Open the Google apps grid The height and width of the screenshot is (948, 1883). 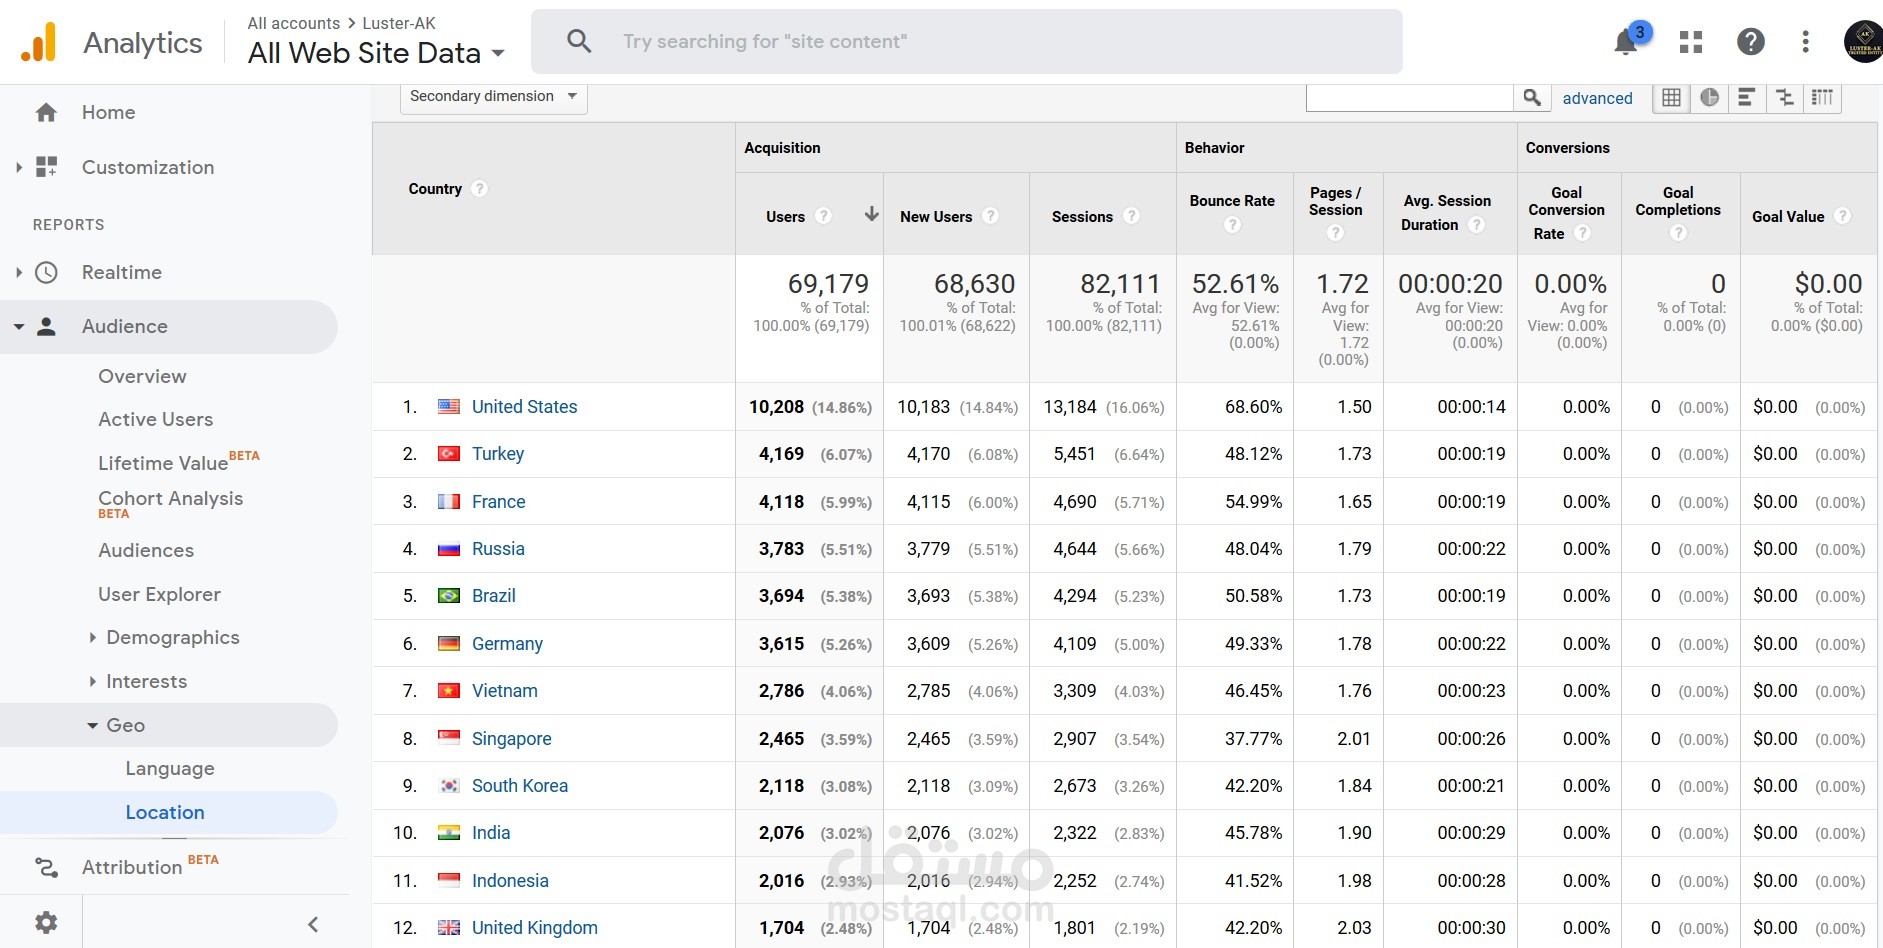(x=1691, y=42)
